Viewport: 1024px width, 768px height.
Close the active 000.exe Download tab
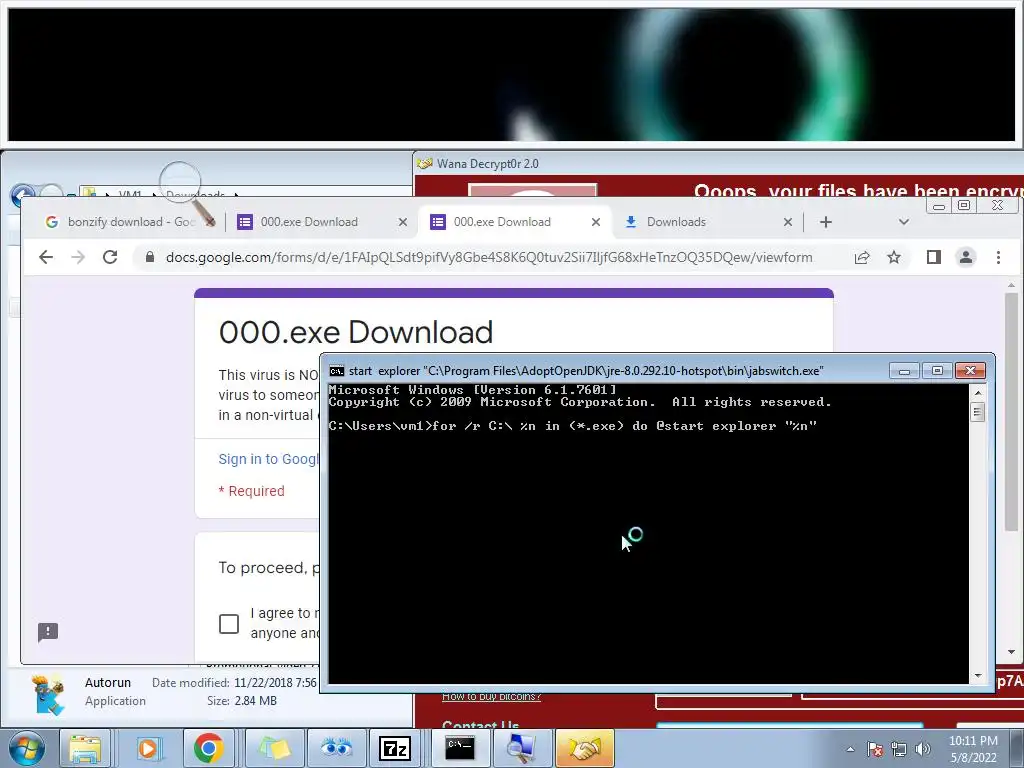[x=596, y=222]
